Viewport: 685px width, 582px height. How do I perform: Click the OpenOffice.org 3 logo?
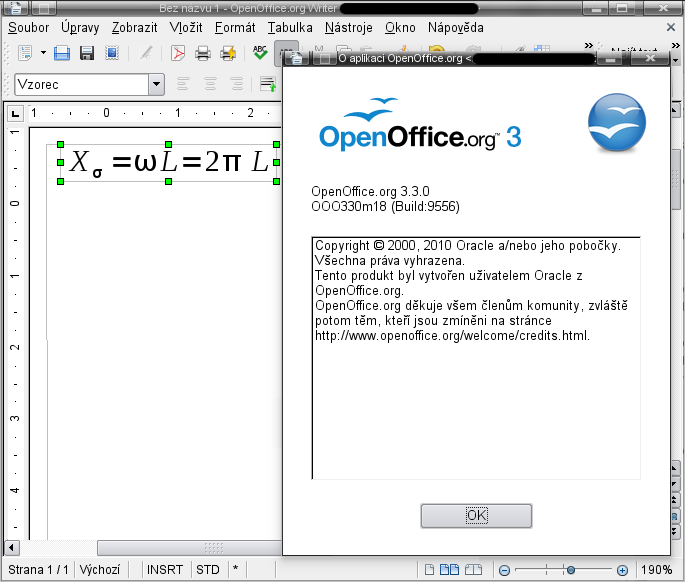tap(420, 125)
